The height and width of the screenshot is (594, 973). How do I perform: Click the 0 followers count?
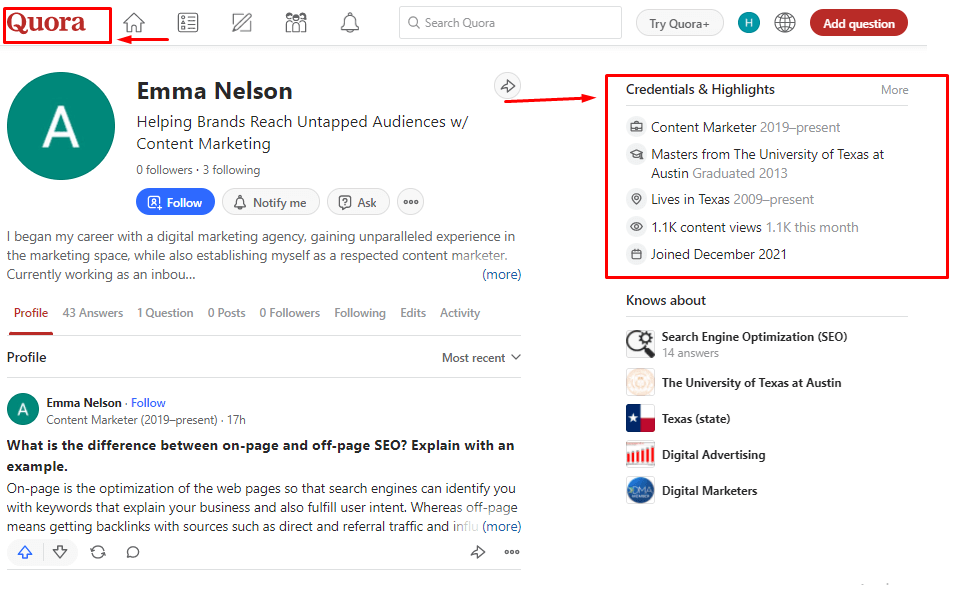tap(164, 170)
